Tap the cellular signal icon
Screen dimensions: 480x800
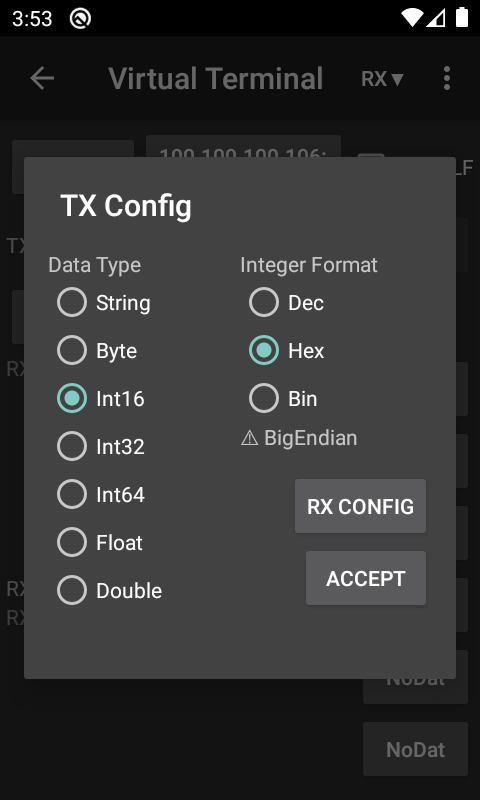click(436, 18)
